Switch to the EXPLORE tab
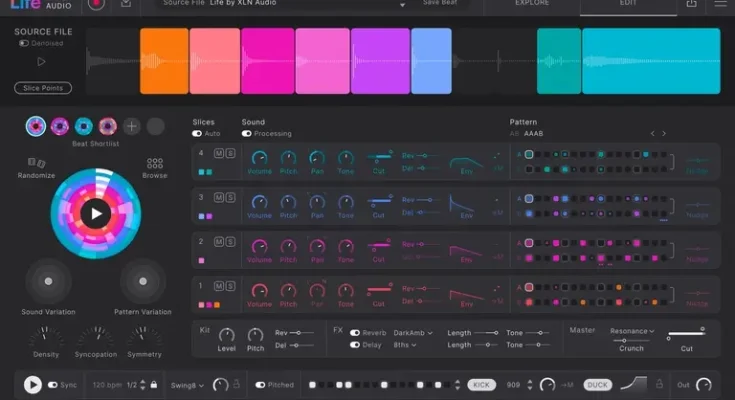Screen dimensions: 735x400 coord(531,4)
